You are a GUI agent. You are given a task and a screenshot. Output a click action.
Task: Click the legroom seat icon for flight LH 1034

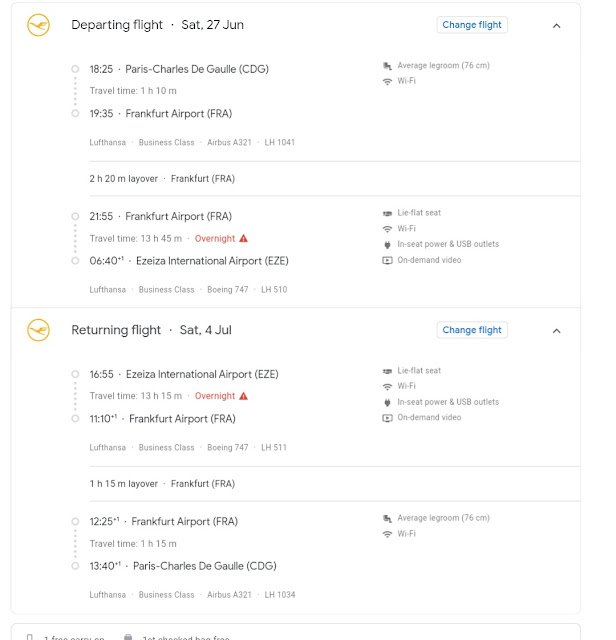click(x=387, y=518)
